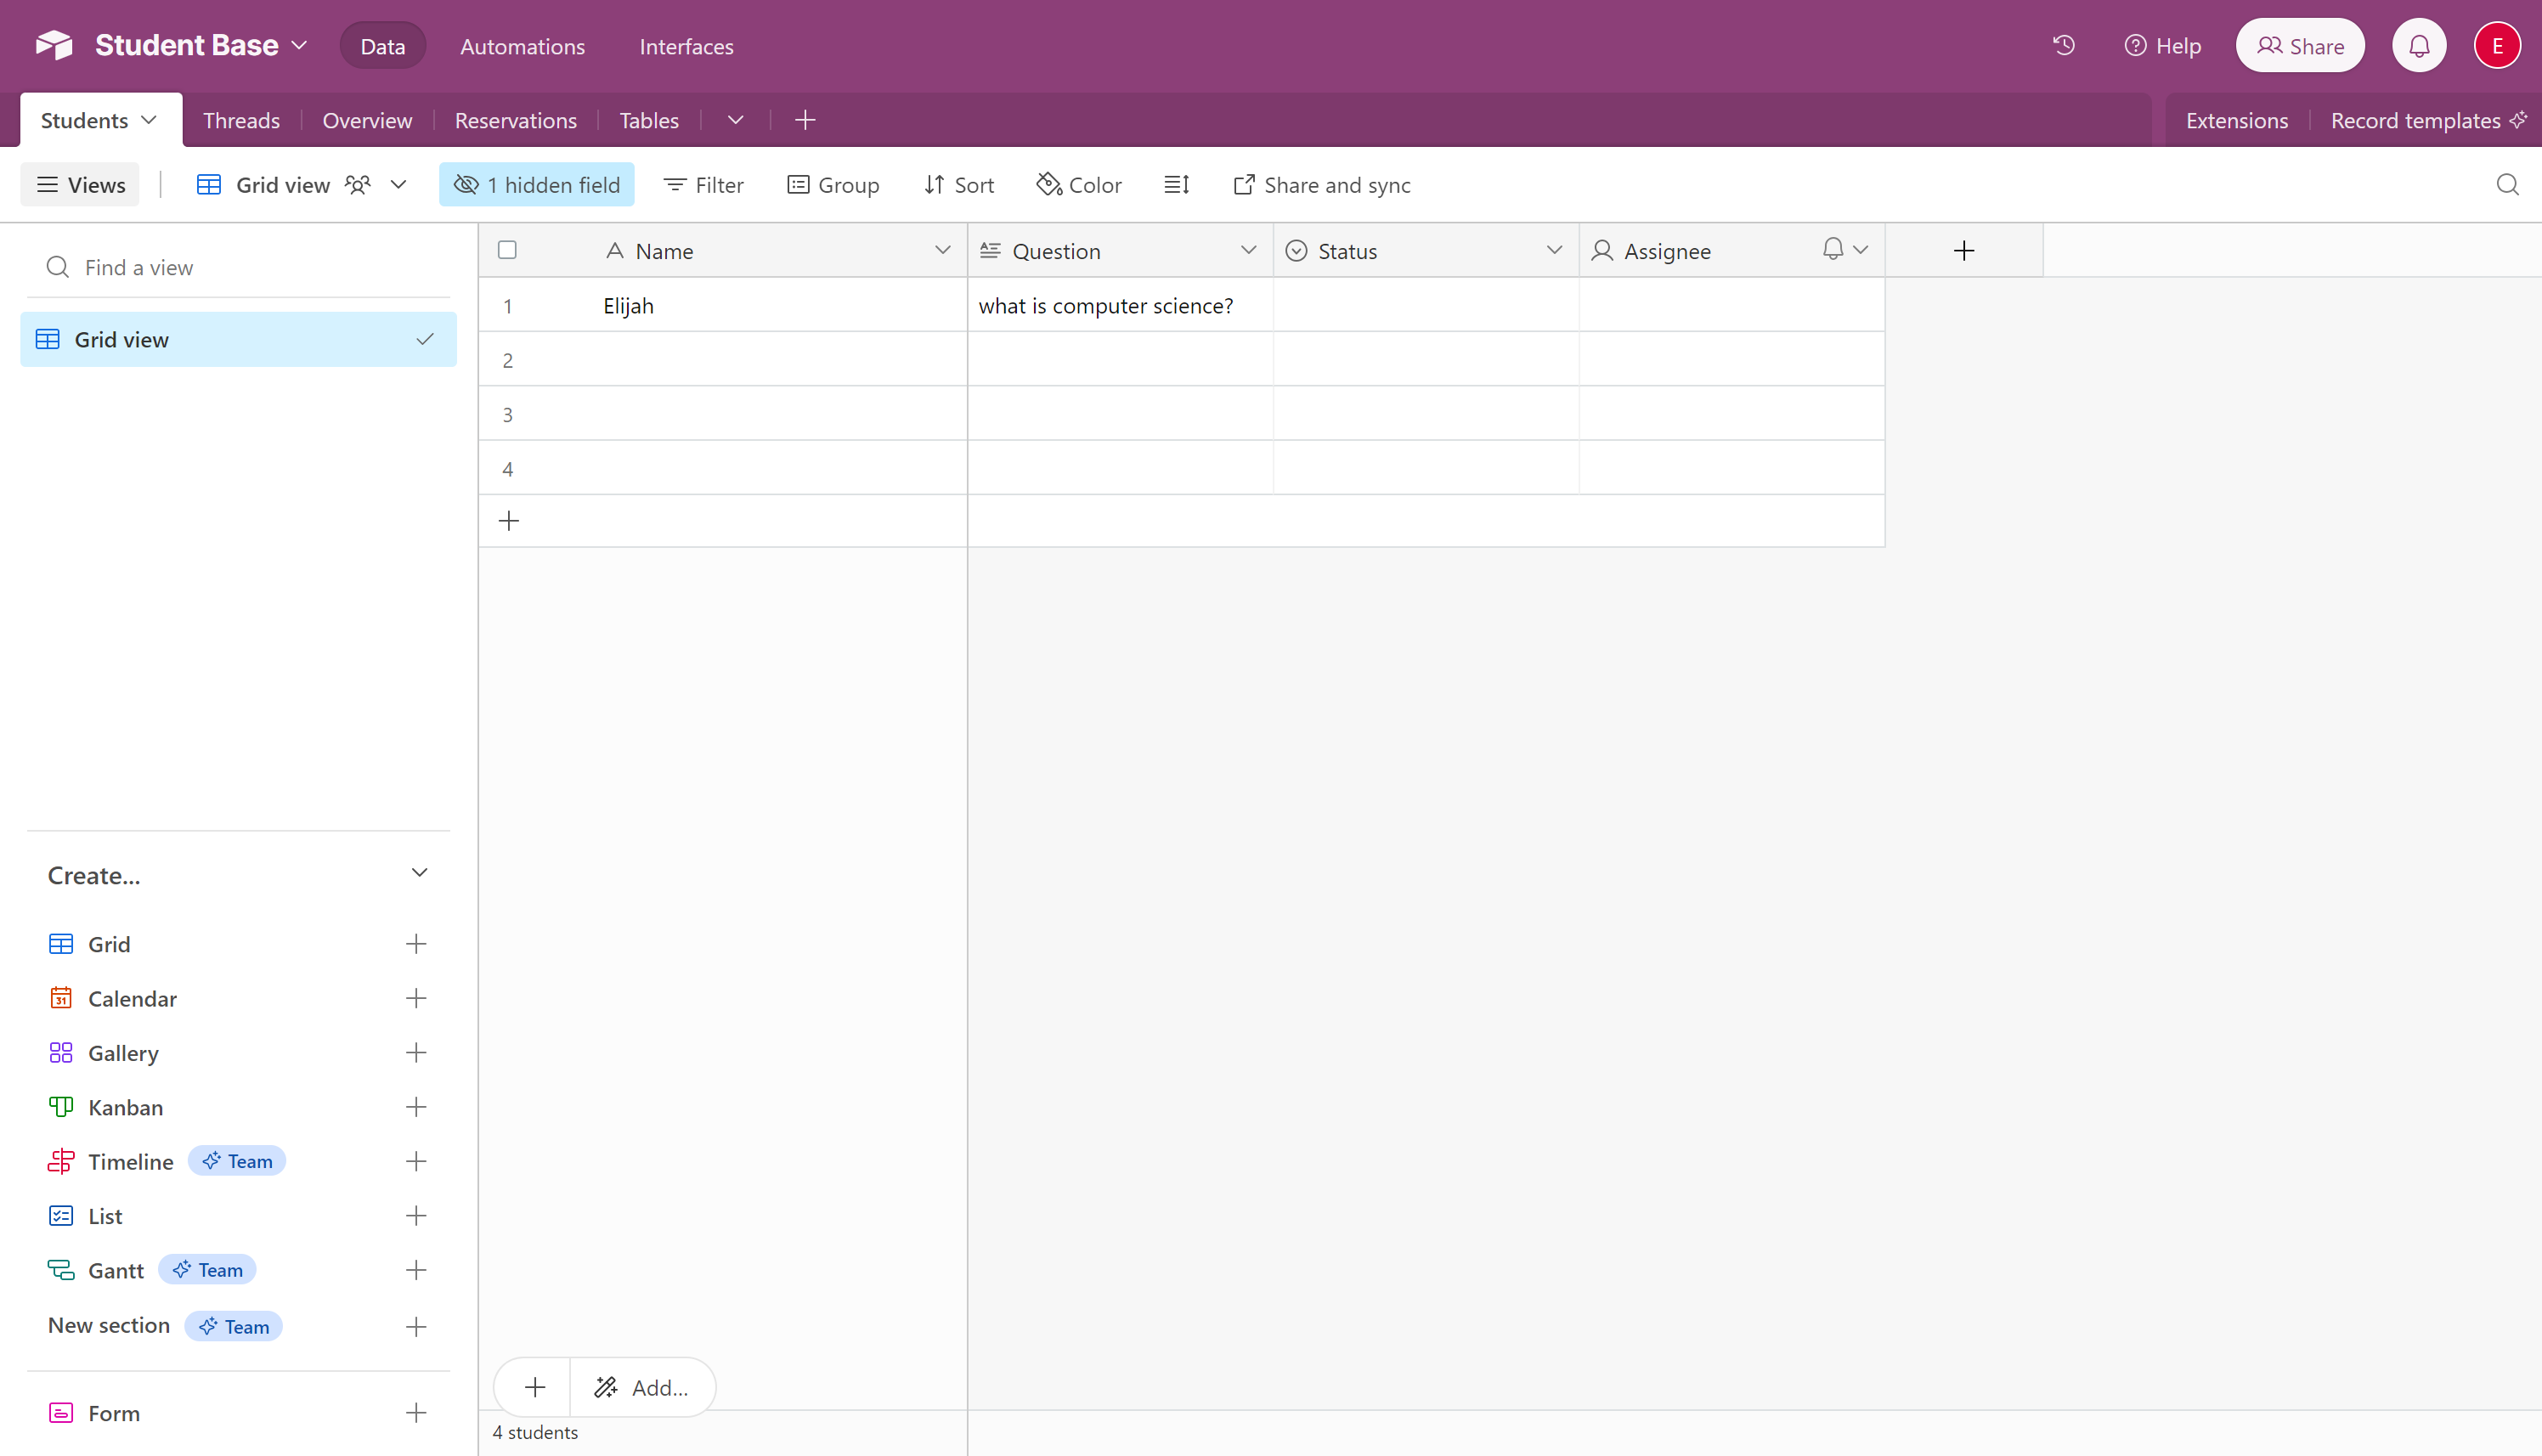Image resolution: width=2542 pixels, height=1456 pixels.
Task: Open the Automations tab
Action: pos(522,46)
